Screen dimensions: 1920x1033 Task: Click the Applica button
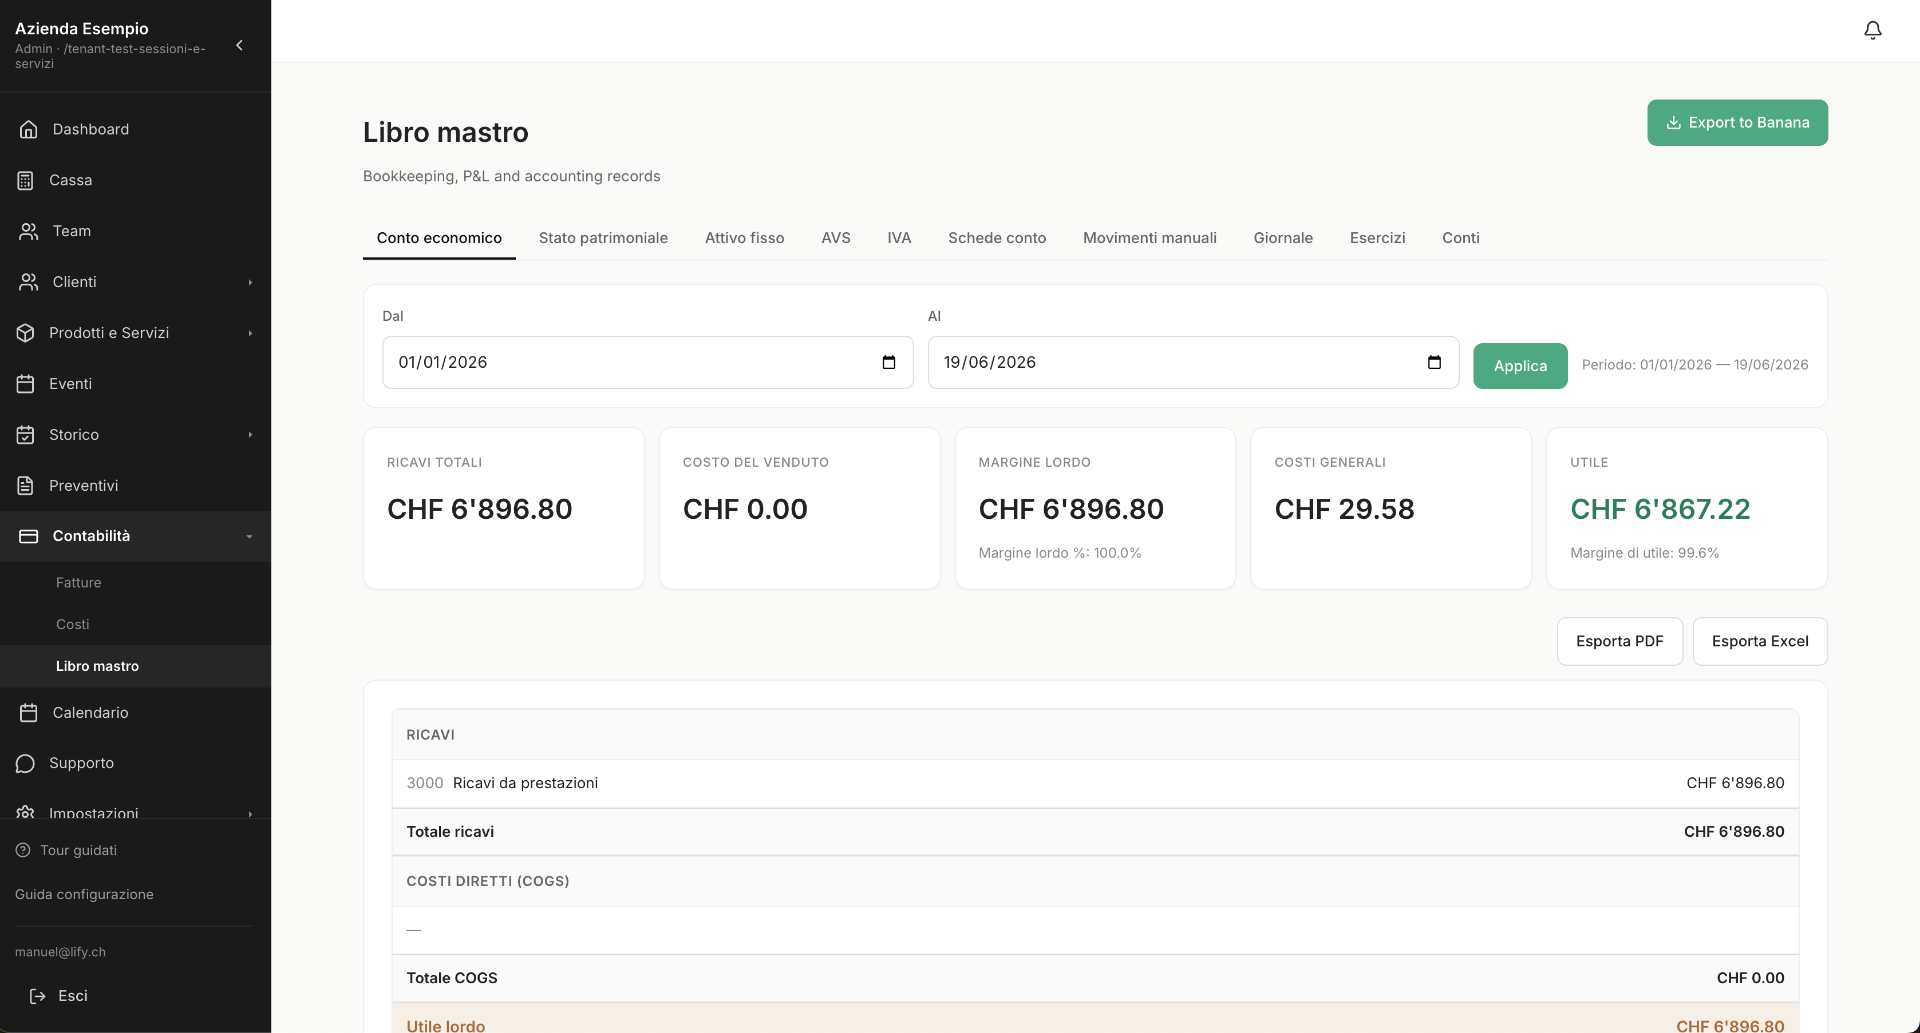[1520, 366]
